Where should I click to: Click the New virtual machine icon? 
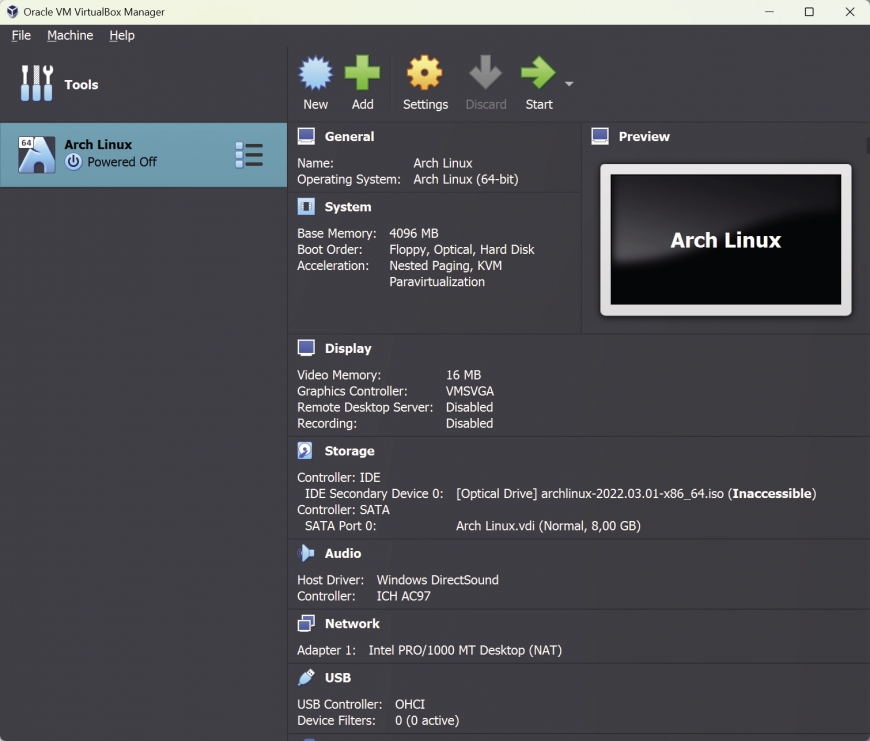pyautogui.click(x=315, y=73)
